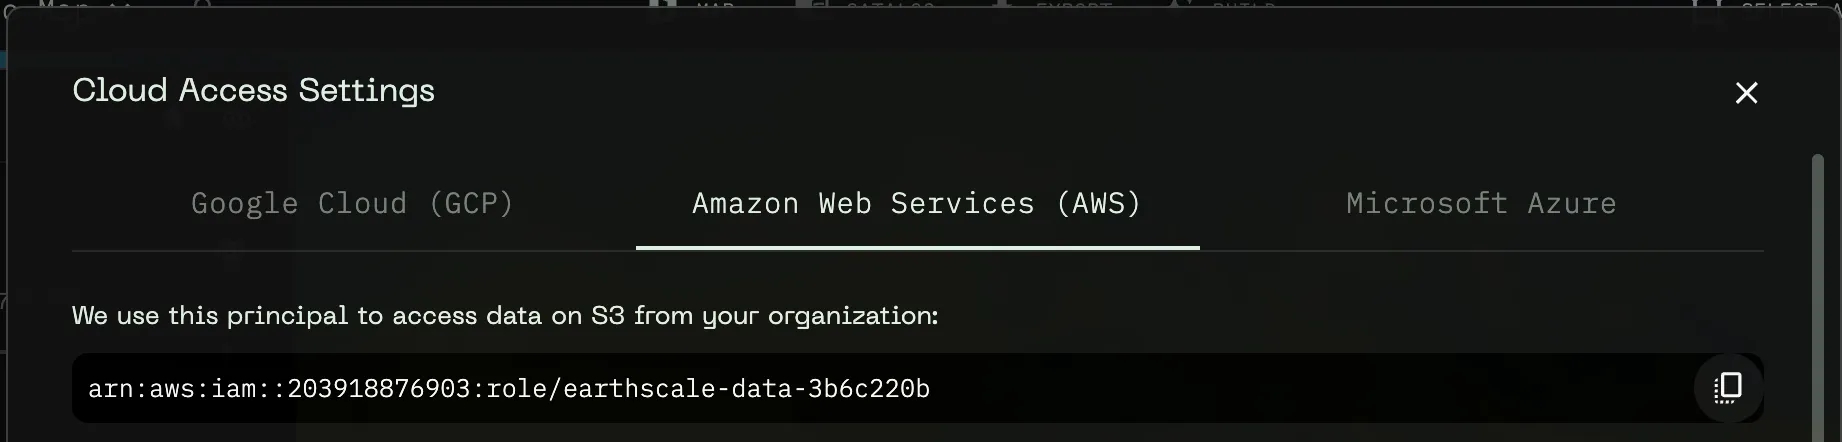Click the S3 principal description text
The image size is (1842, 442).
coord(505,316)
